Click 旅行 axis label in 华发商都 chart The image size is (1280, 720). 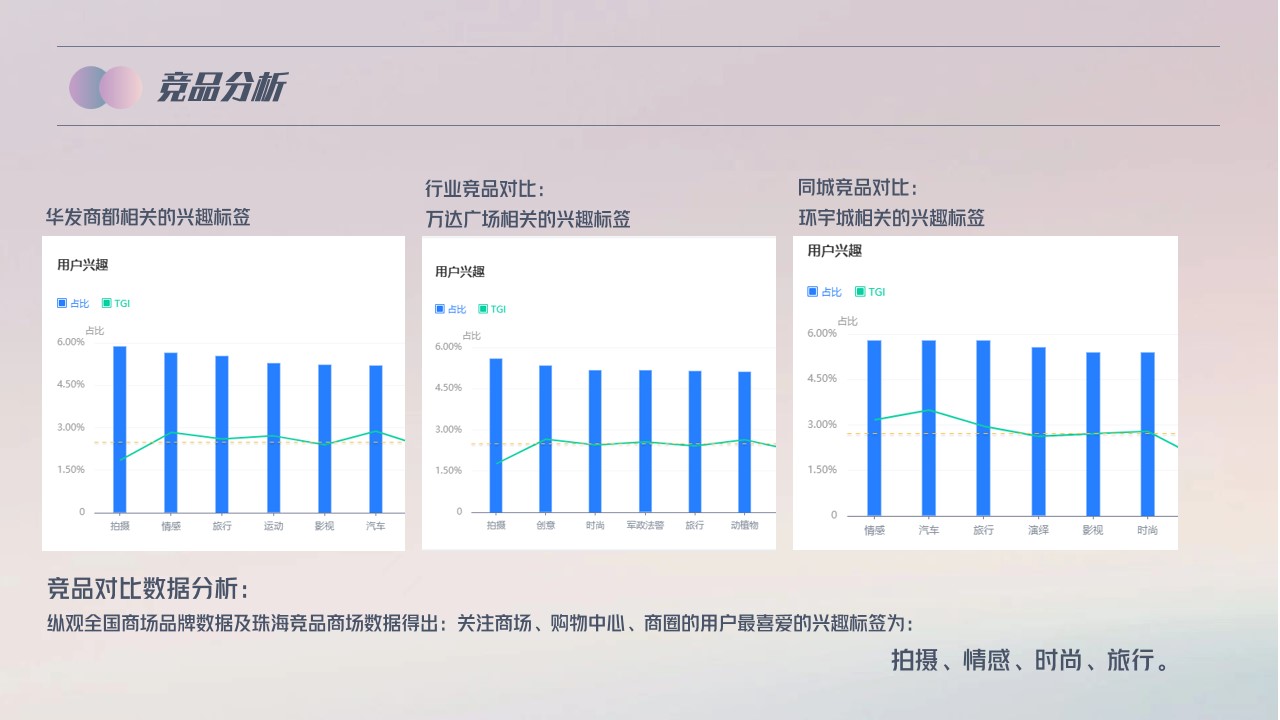[222, 525]
